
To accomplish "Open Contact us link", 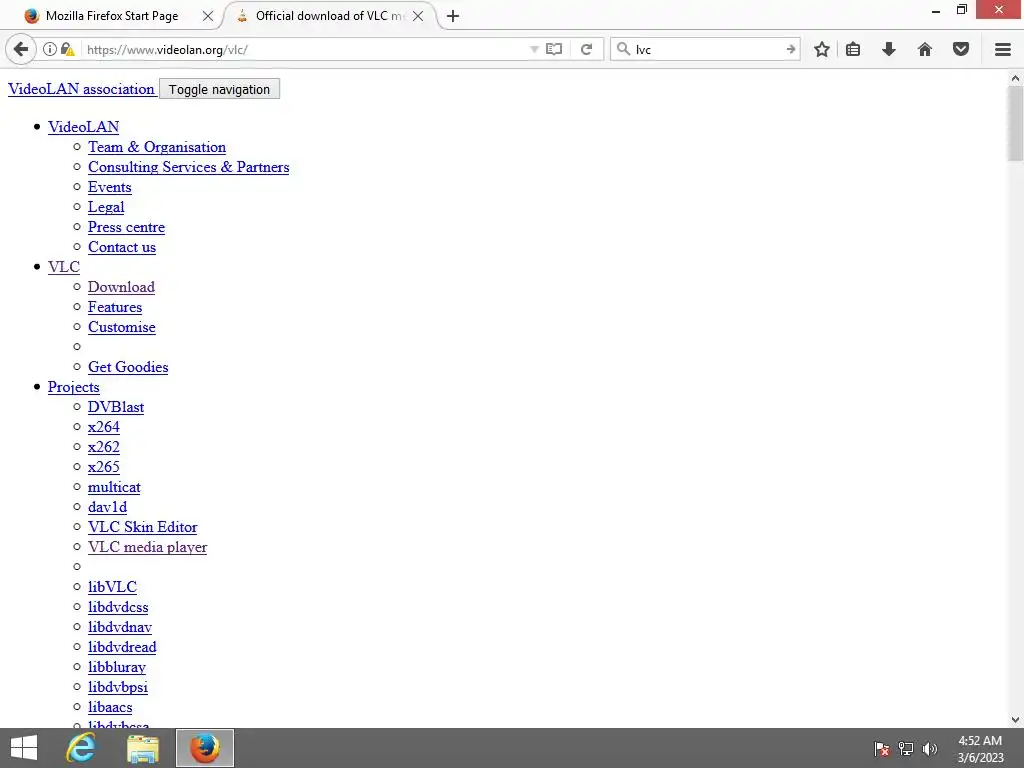I will (122, 247).
